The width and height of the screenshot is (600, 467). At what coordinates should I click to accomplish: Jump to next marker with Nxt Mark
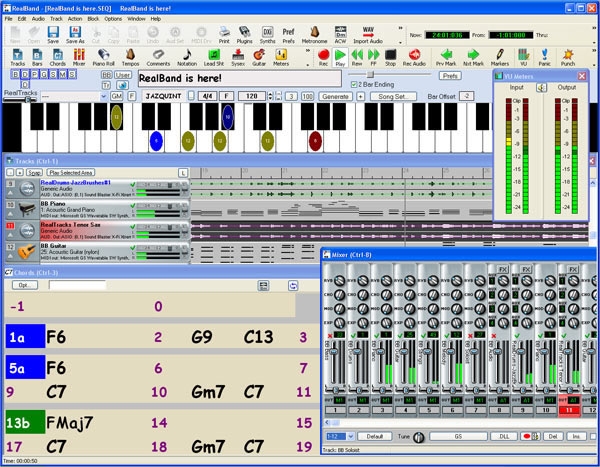click(473, 57)
